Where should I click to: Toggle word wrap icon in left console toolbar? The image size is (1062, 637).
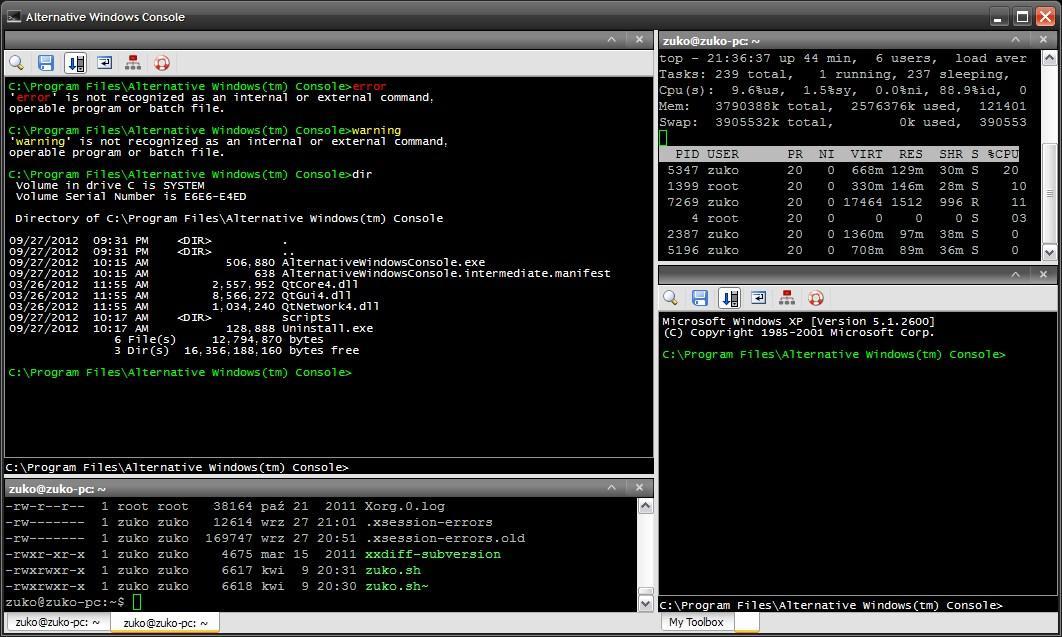click(104, 63)
